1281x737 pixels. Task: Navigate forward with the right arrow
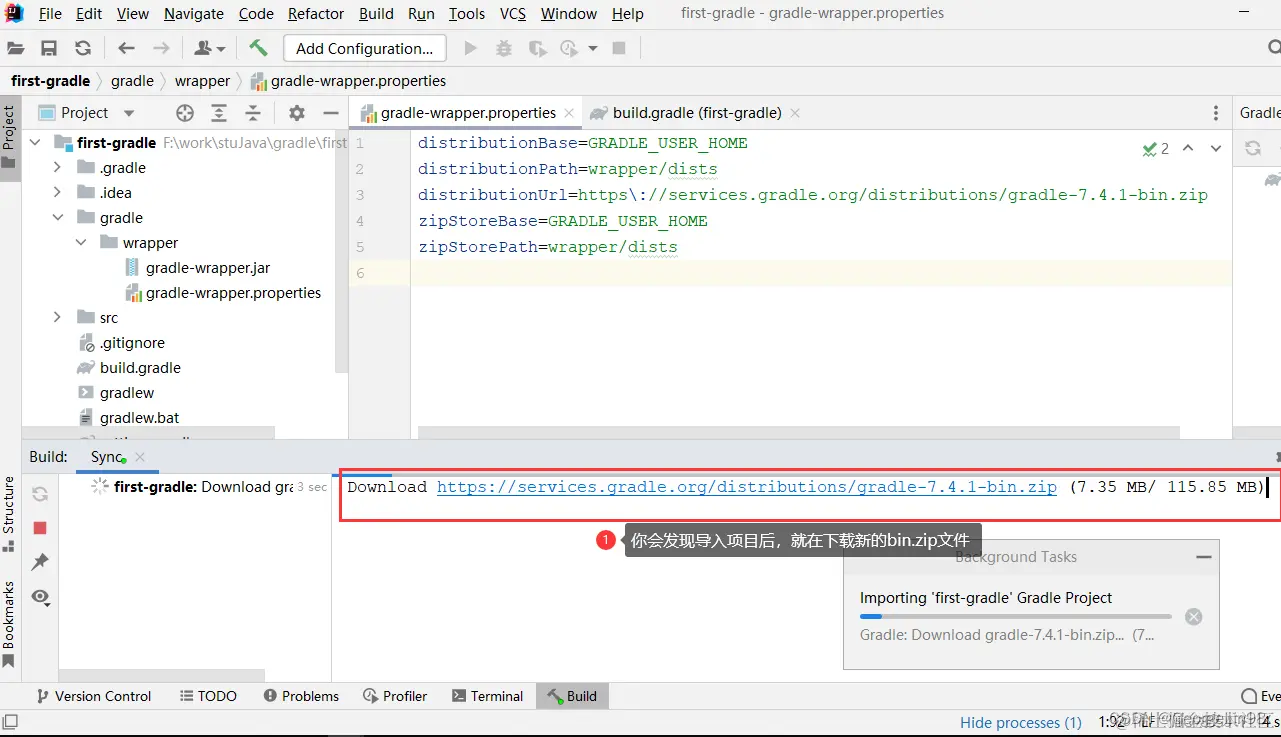pos(161,48)
